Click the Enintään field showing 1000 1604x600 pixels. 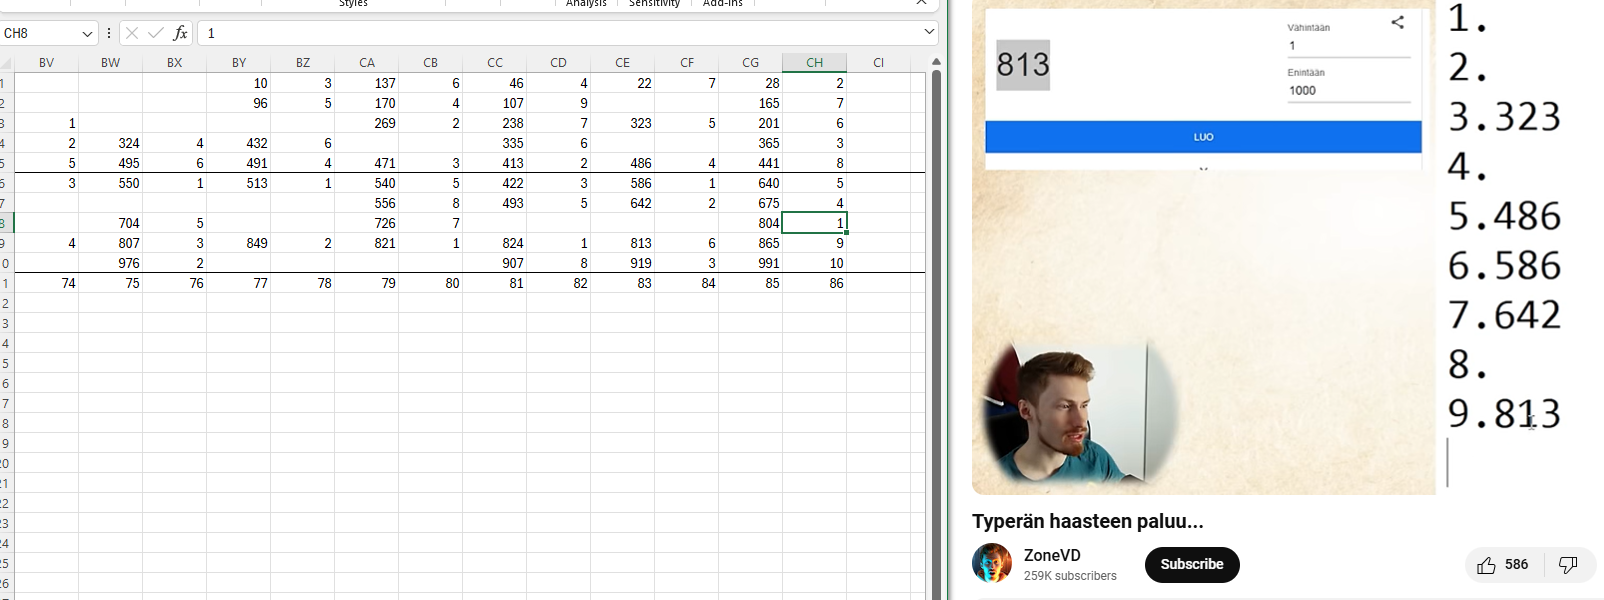1349,90
